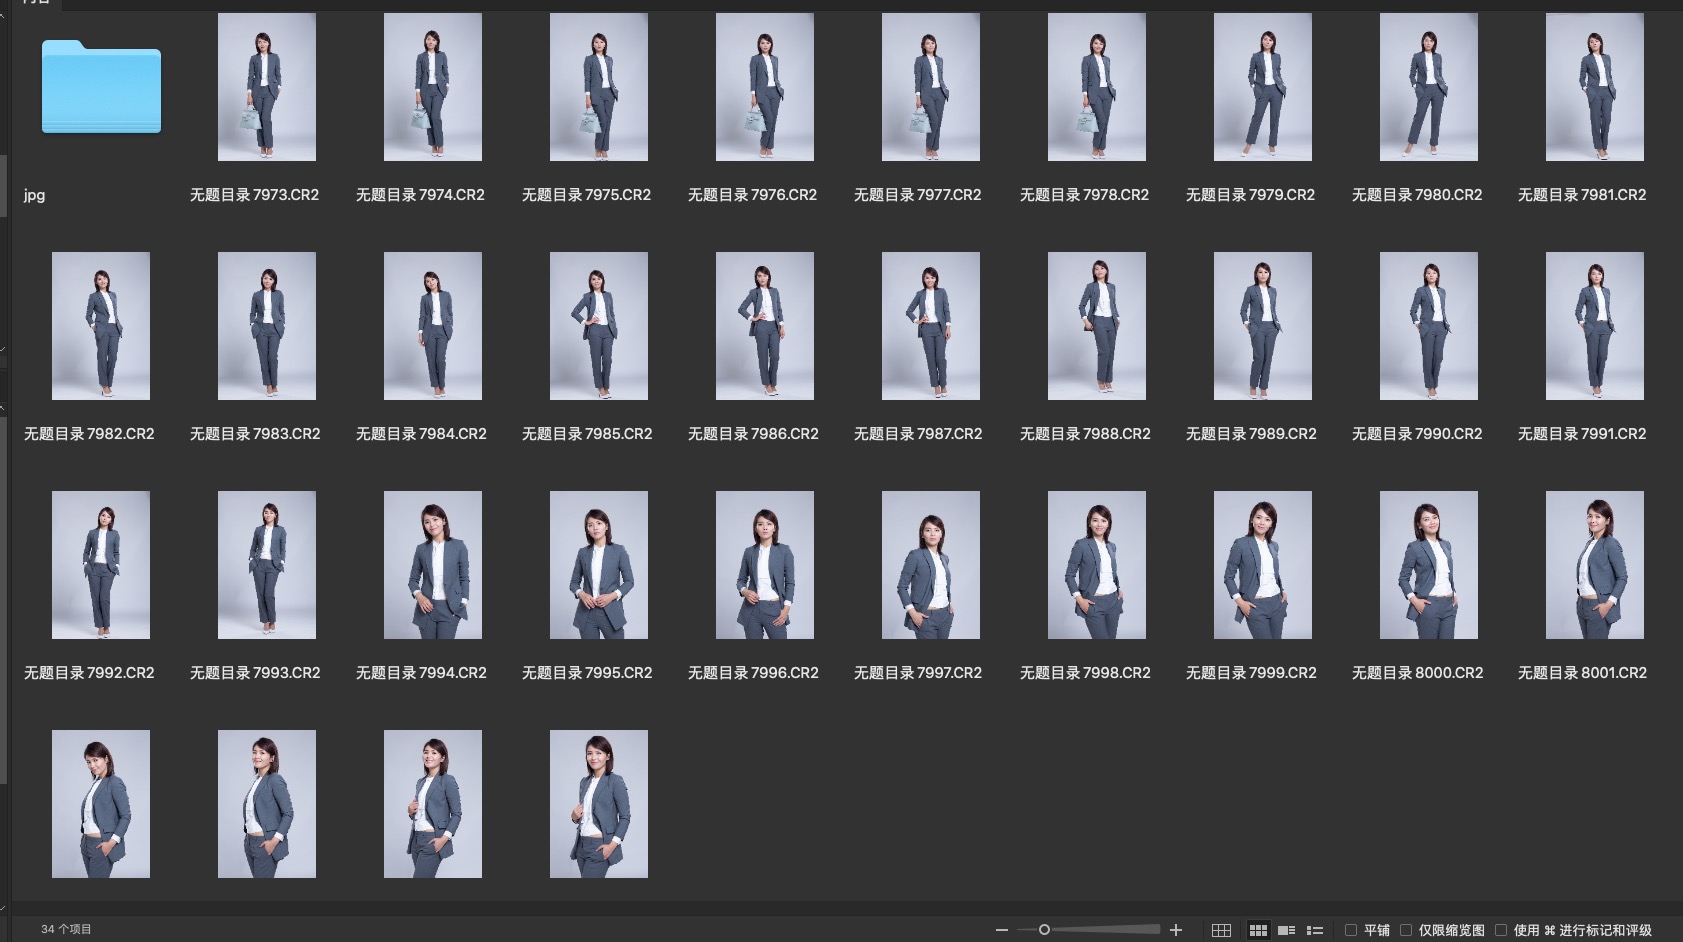Select the photo 无题目录 7981.CR2
1683x942 pixels.
(1594, 87)
